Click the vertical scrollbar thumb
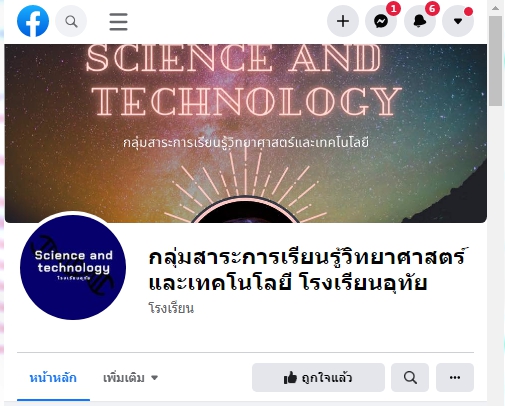505x406 pixels. 496,61
